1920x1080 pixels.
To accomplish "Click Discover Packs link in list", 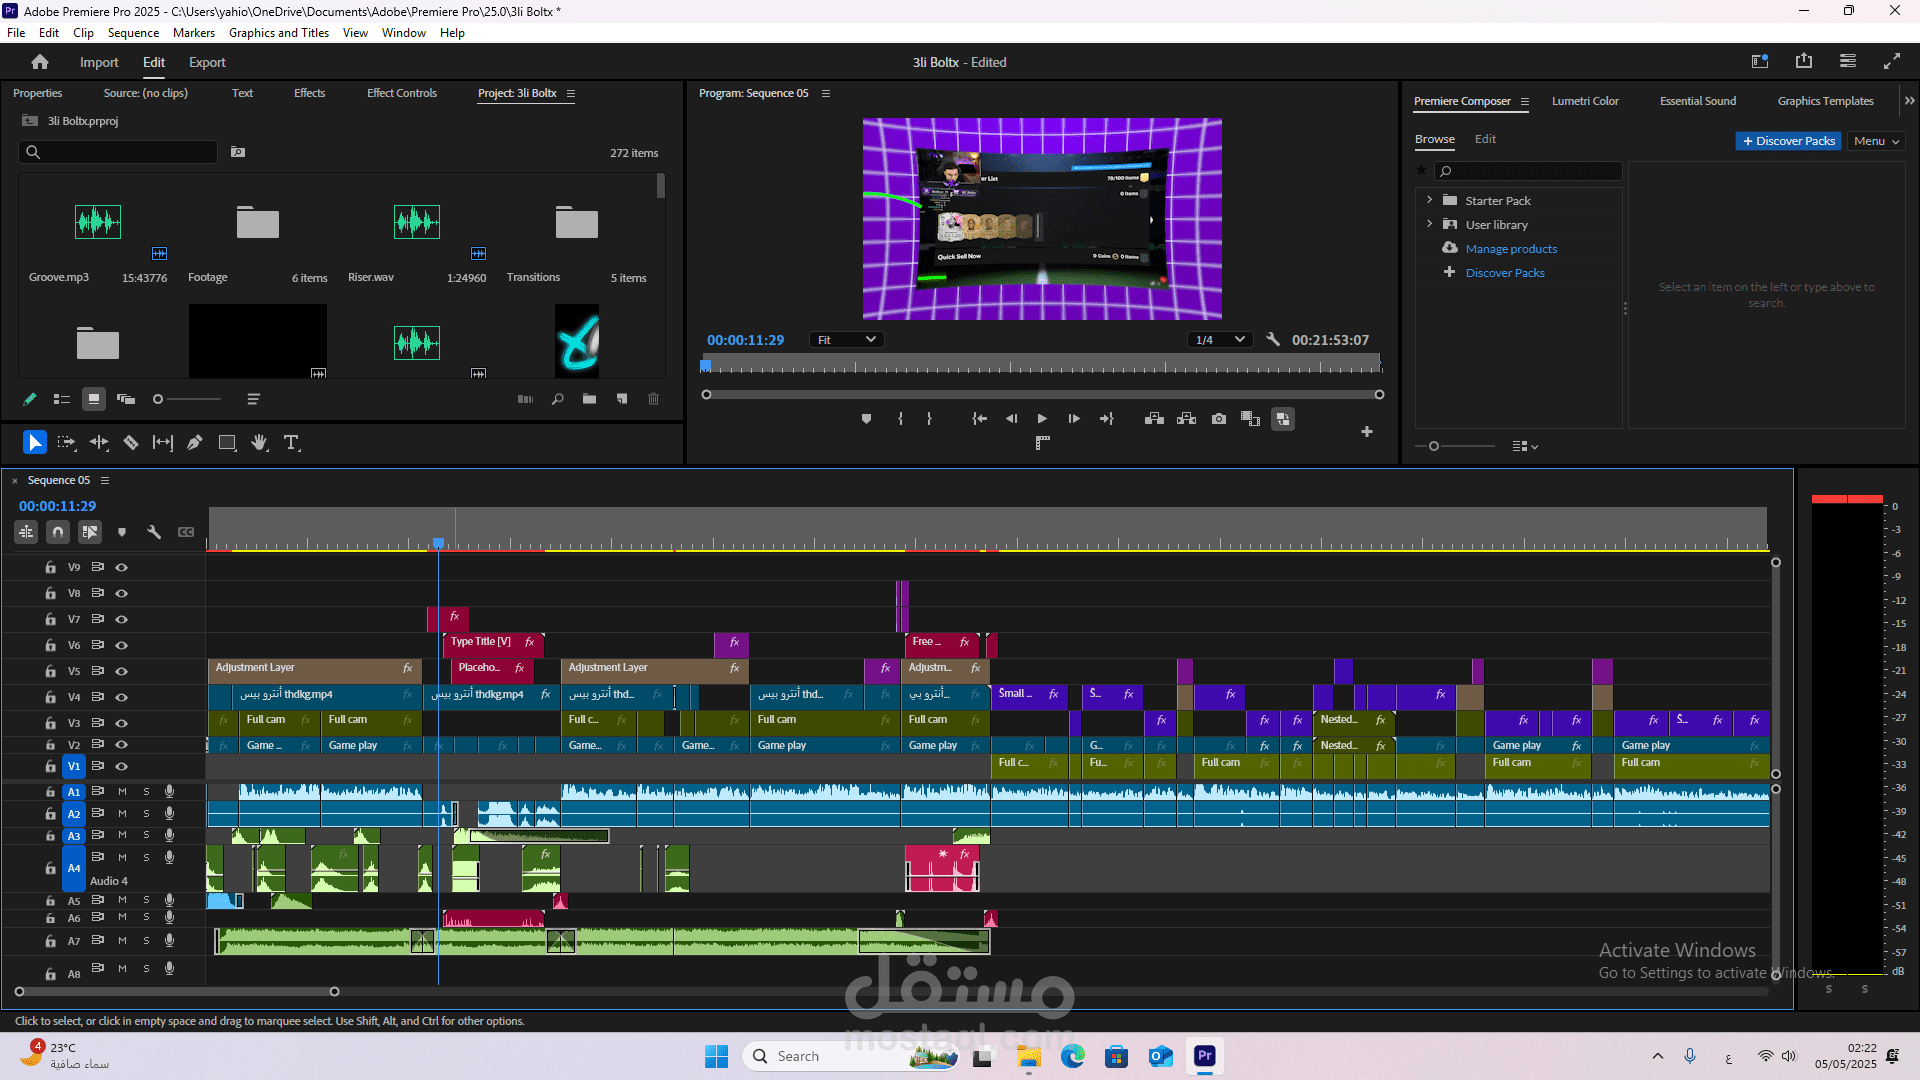I will tap(1505, 273).
